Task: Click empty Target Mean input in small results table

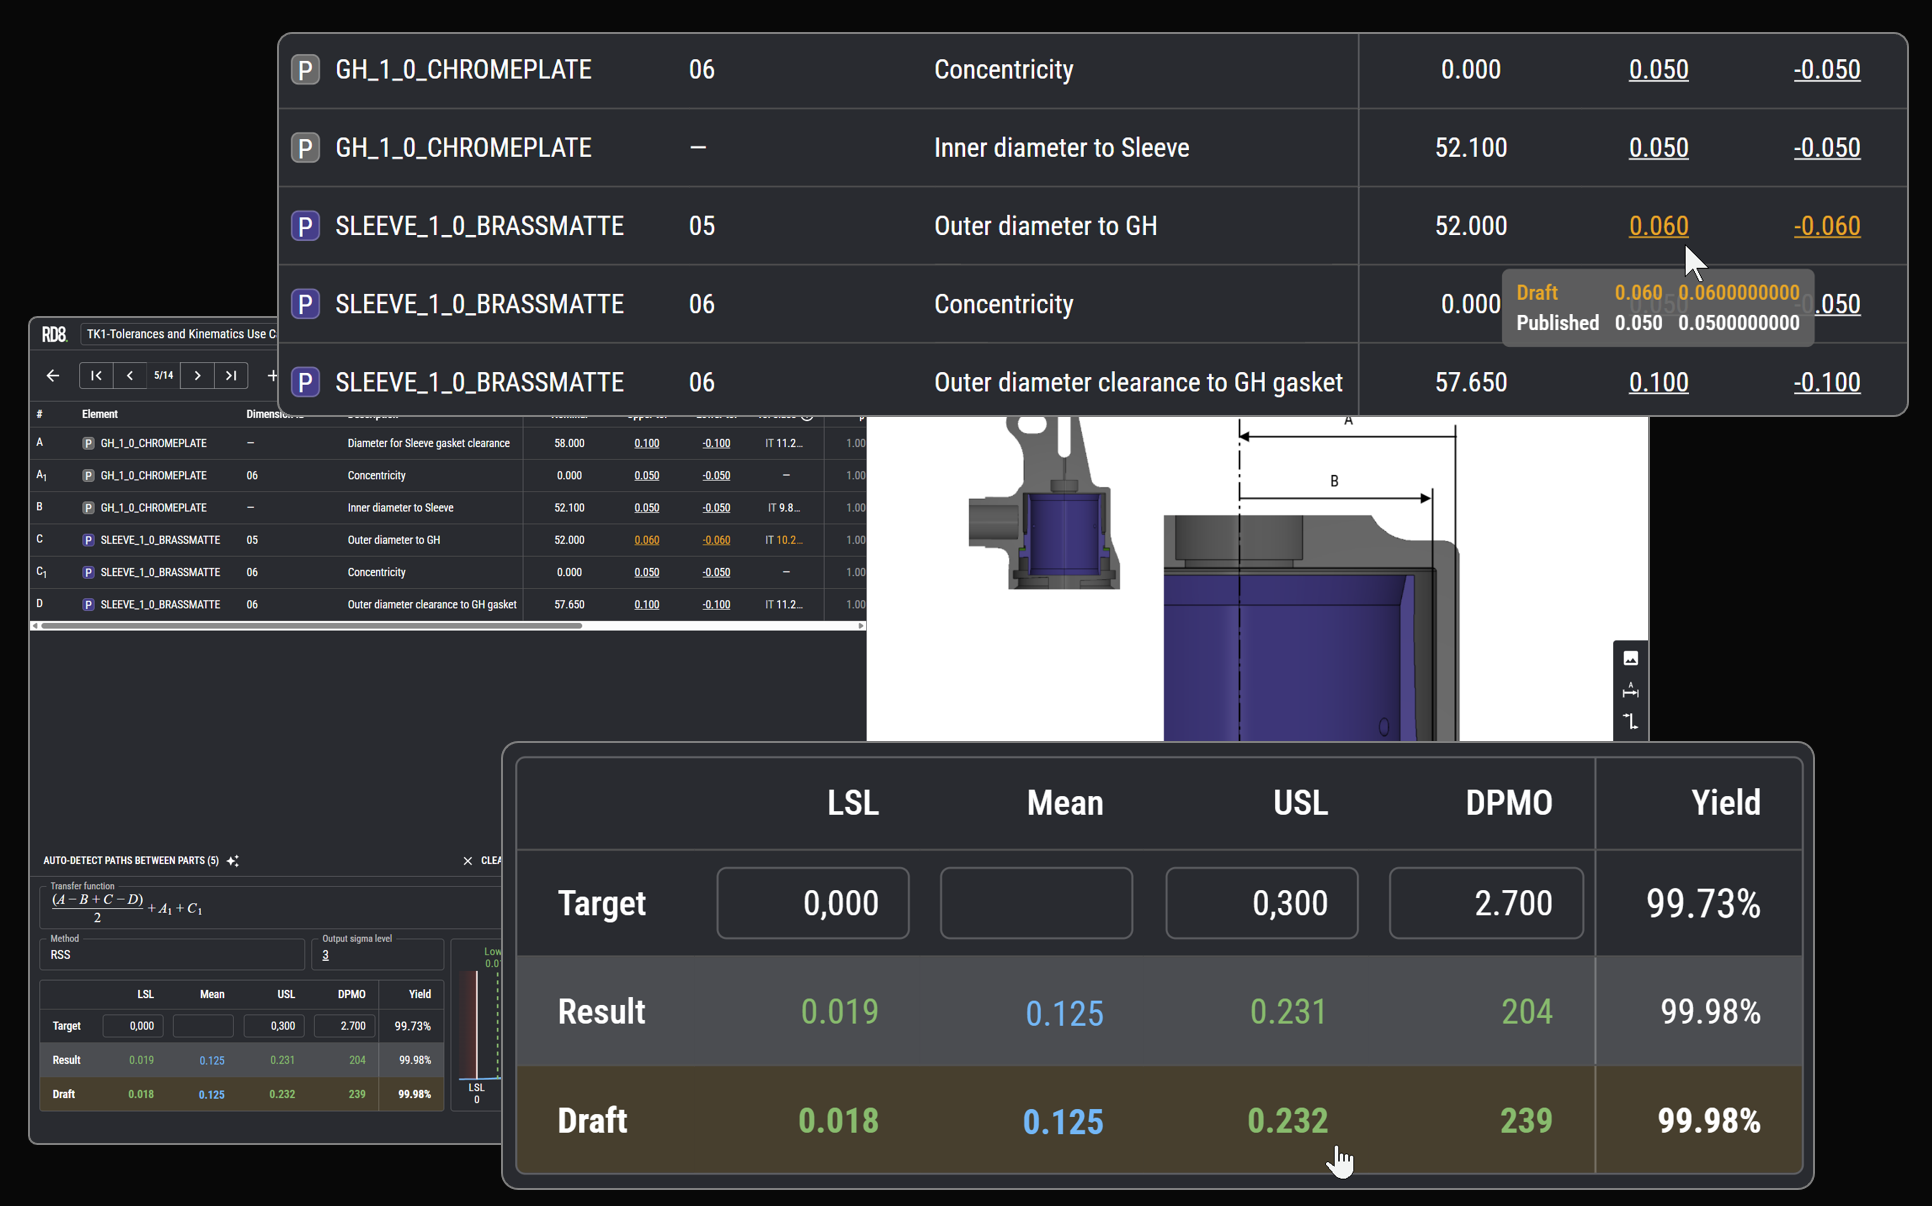Action: [203, 1026]
